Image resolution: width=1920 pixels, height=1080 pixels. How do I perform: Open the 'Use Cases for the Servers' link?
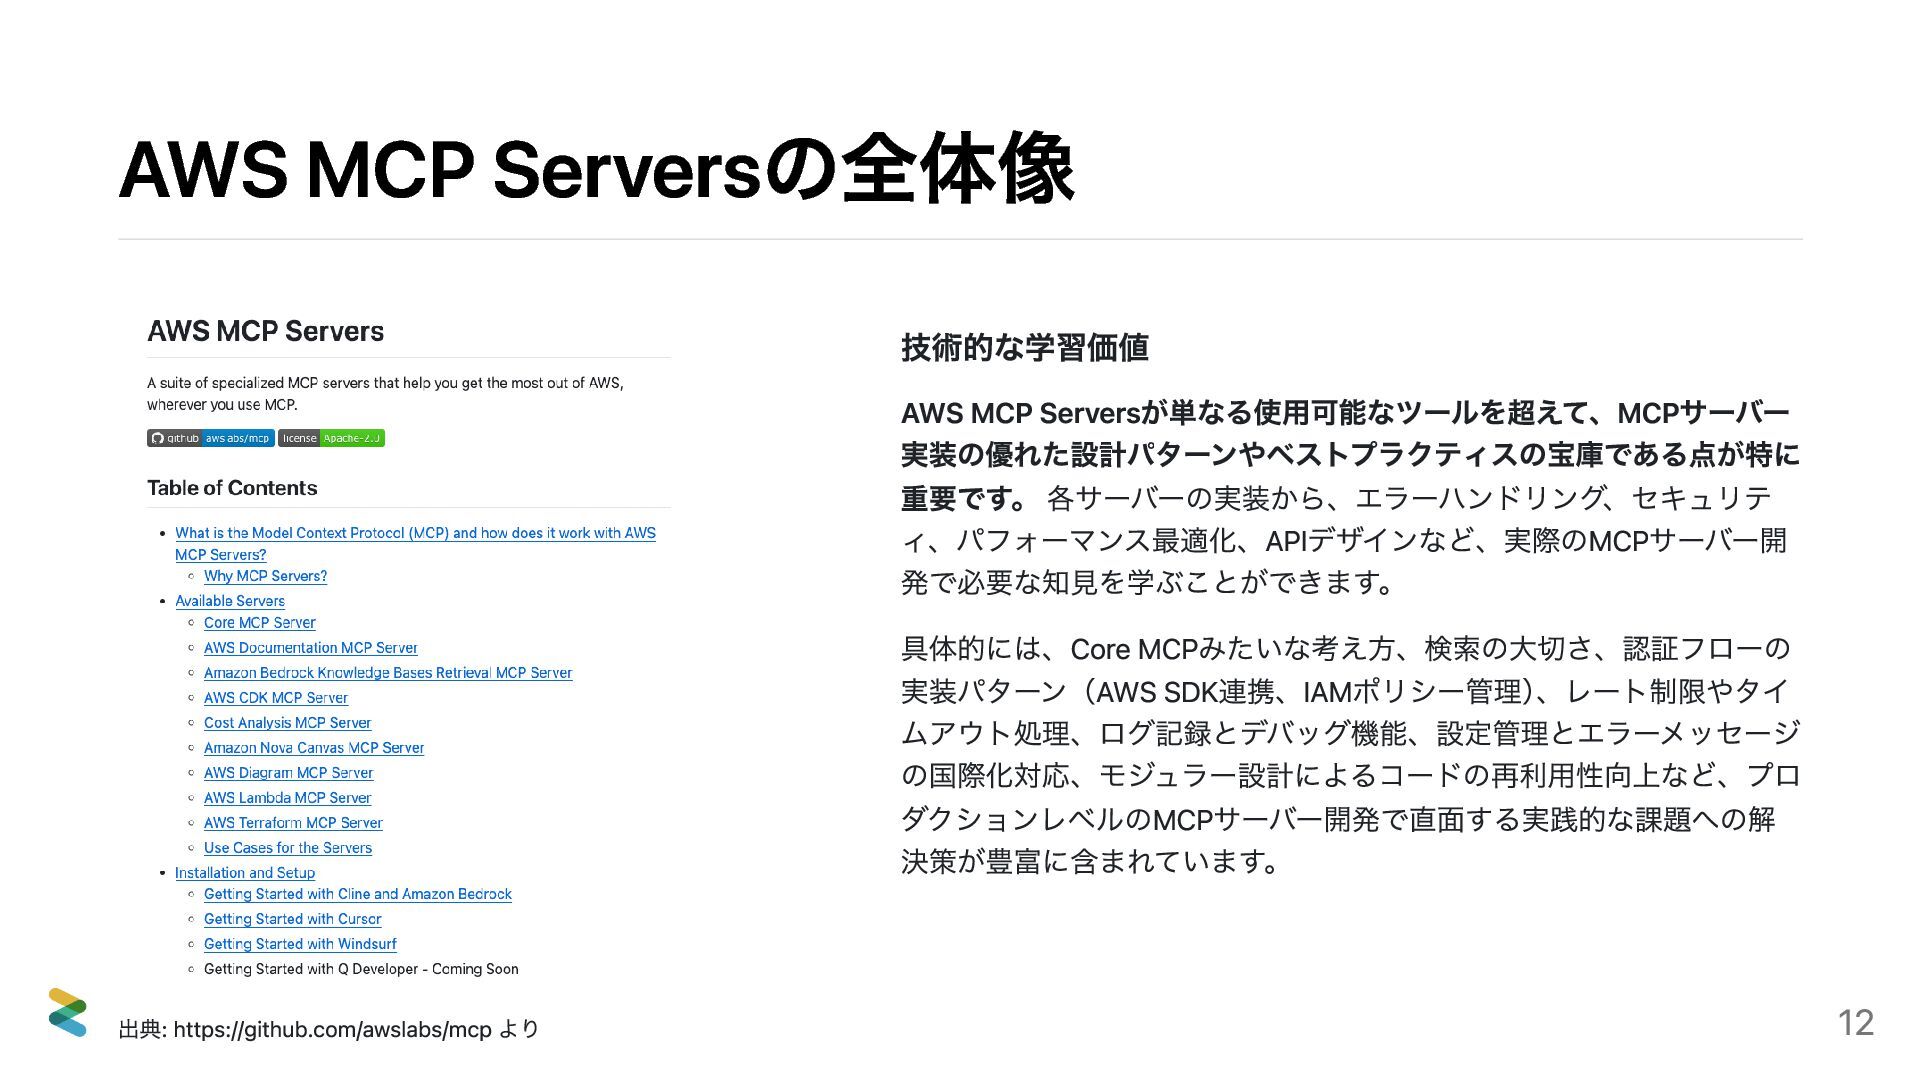click(288, 848)
